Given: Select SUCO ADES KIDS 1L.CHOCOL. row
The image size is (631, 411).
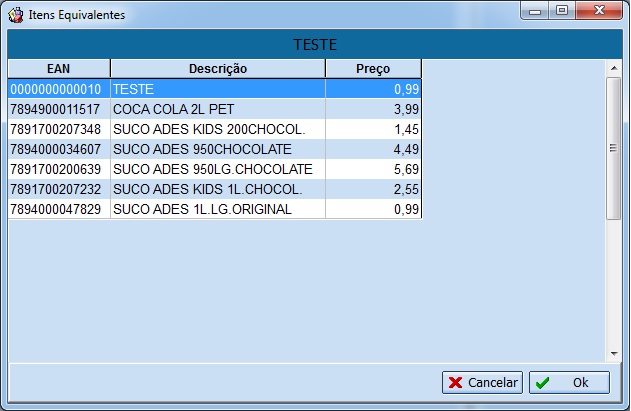Looking at the screenshot, I should [218, 189].
